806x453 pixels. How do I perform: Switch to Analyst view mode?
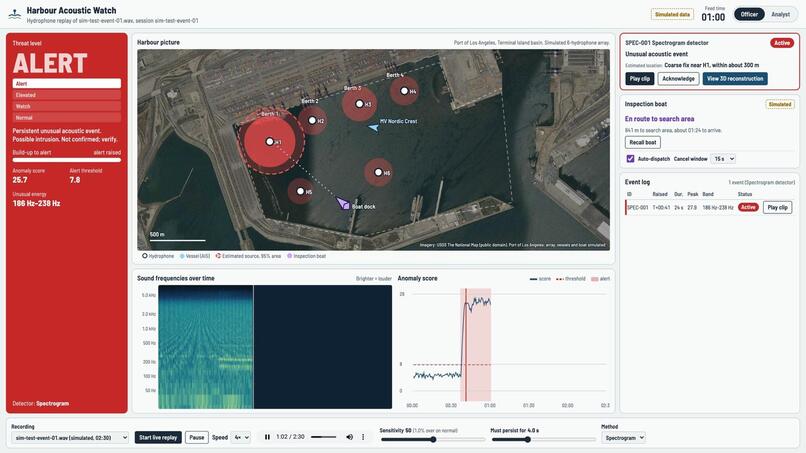[x=780, y=14]
